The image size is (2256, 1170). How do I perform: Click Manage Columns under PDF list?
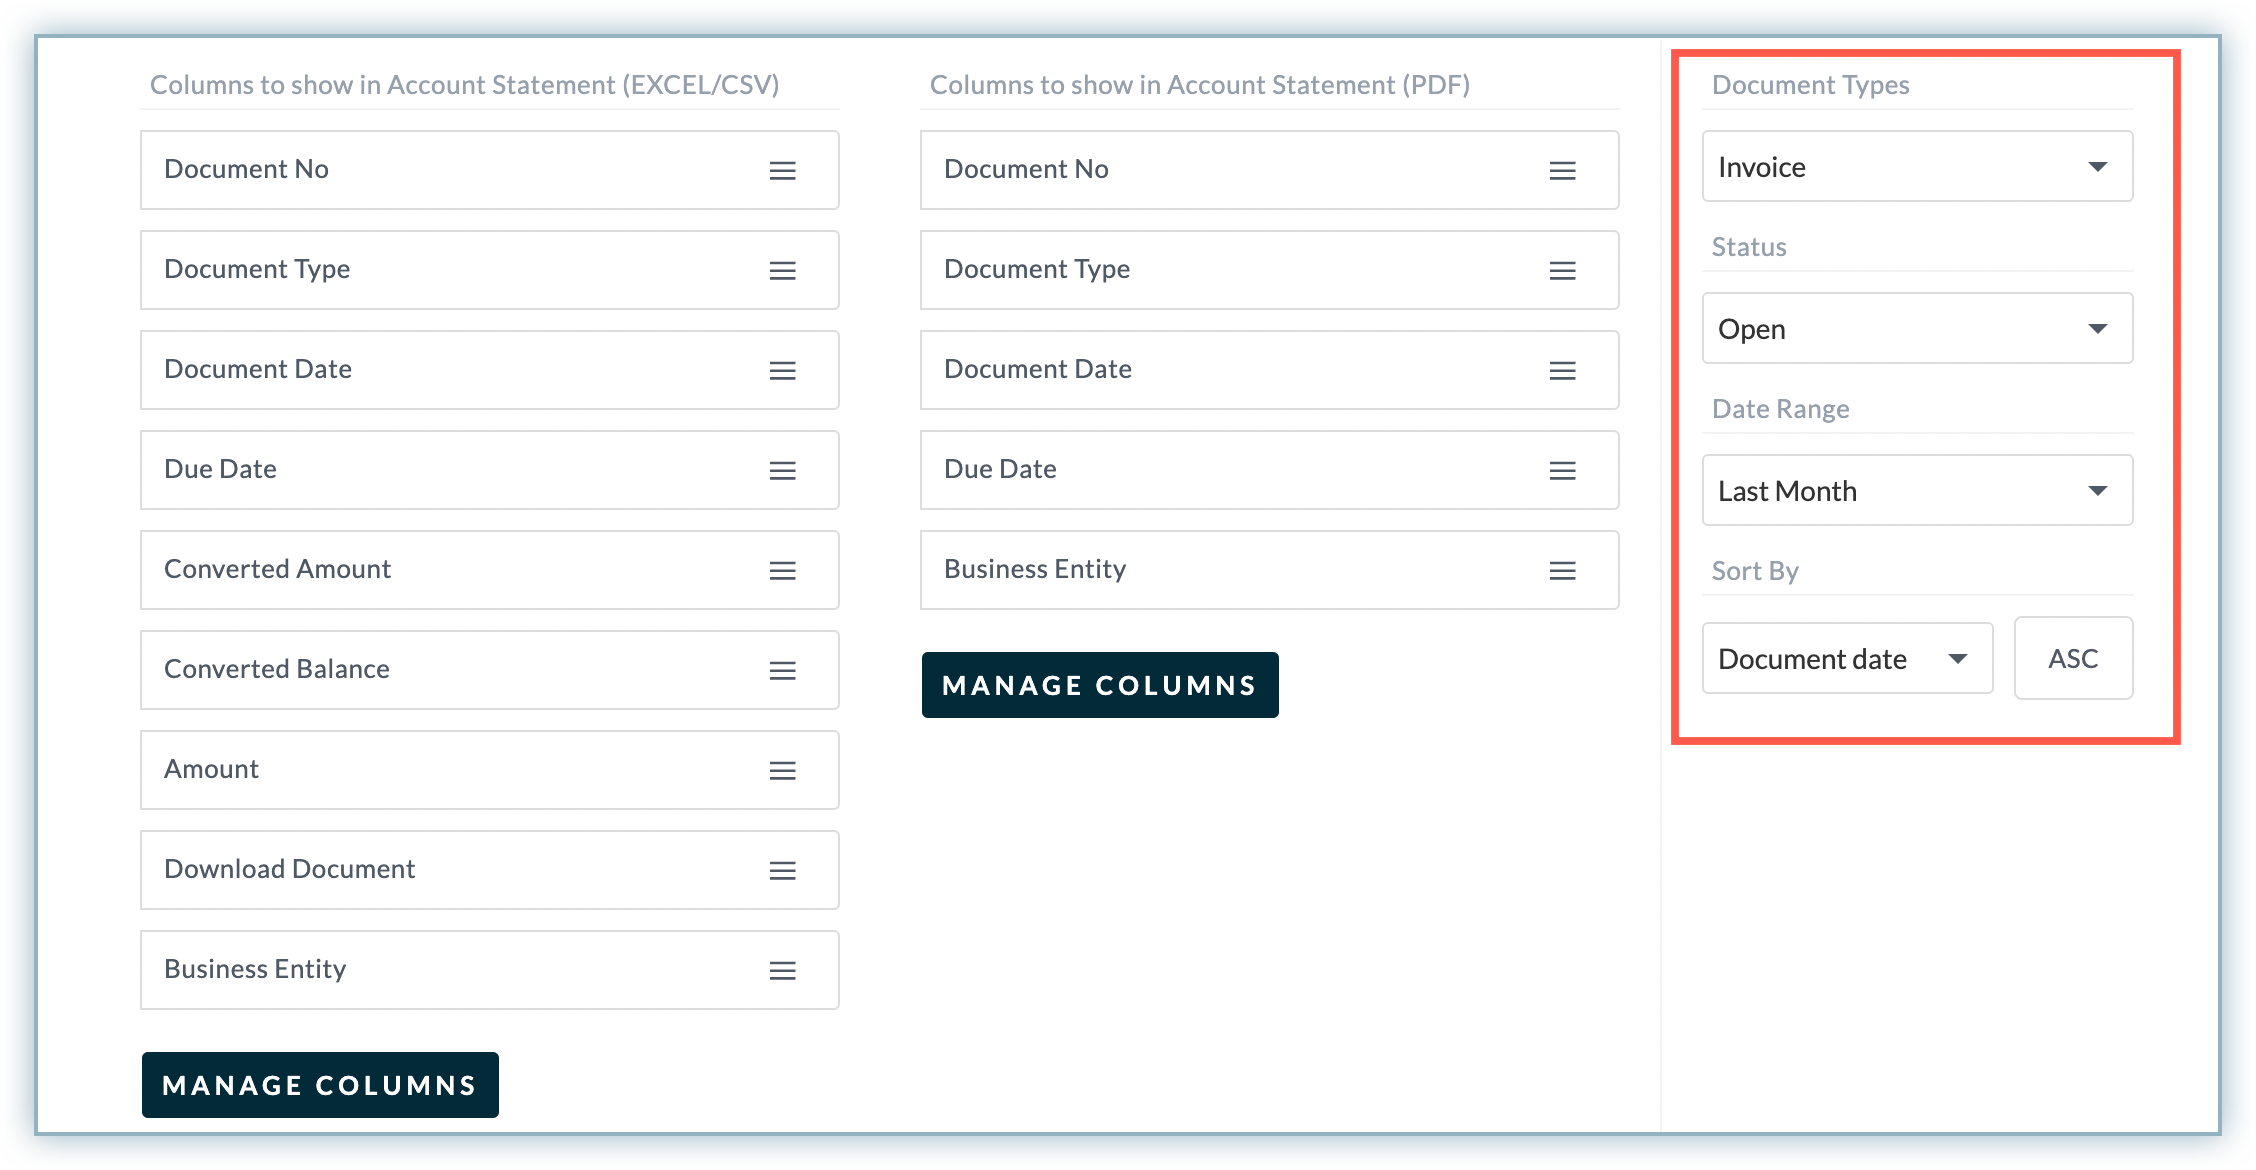point(1100,685)
